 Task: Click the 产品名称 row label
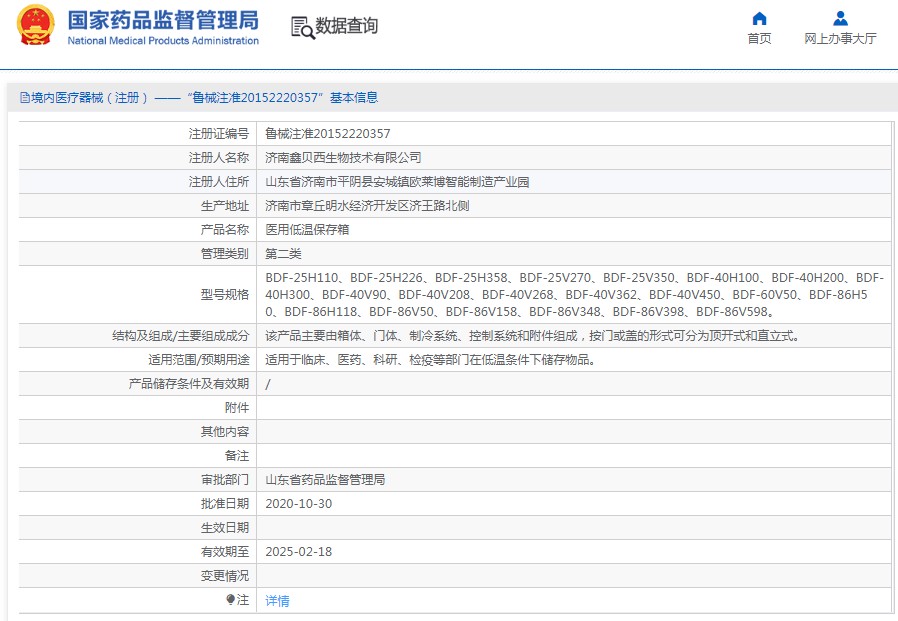coord(224,230)
